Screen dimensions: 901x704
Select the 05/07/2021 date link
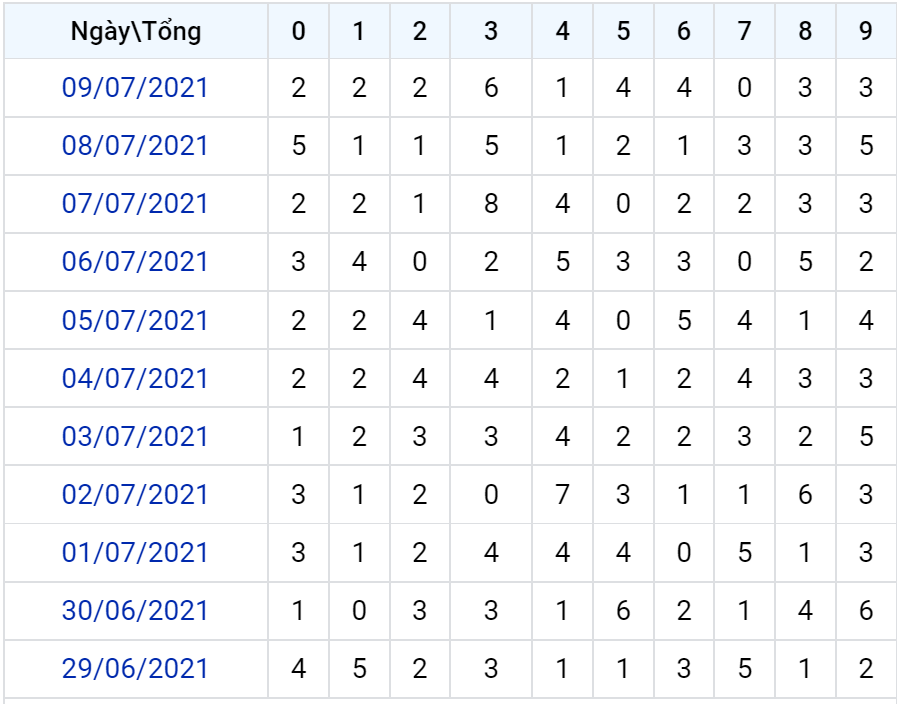coord(135,321)
